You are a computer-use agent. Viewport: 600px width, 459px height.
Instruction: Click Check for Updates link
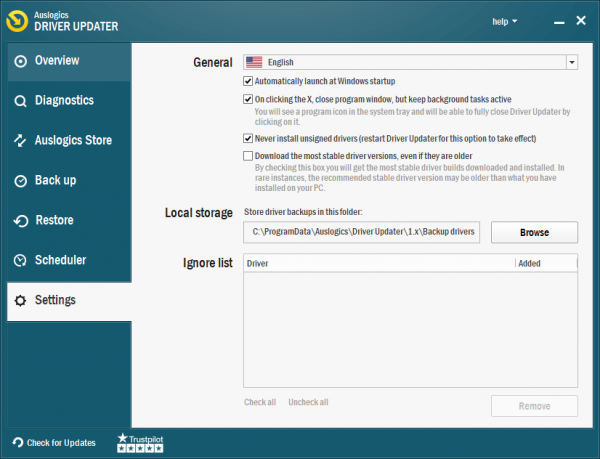click(61, 443)
